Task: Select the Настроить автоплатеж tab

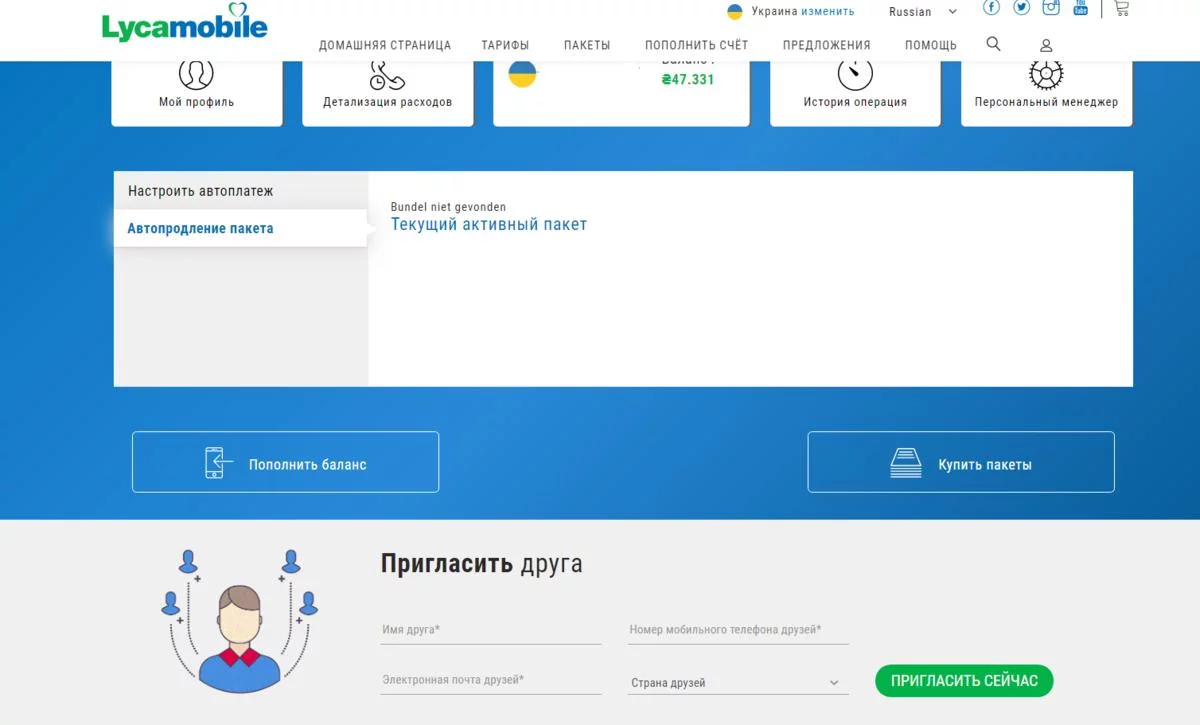Action: tap(241, 191)
